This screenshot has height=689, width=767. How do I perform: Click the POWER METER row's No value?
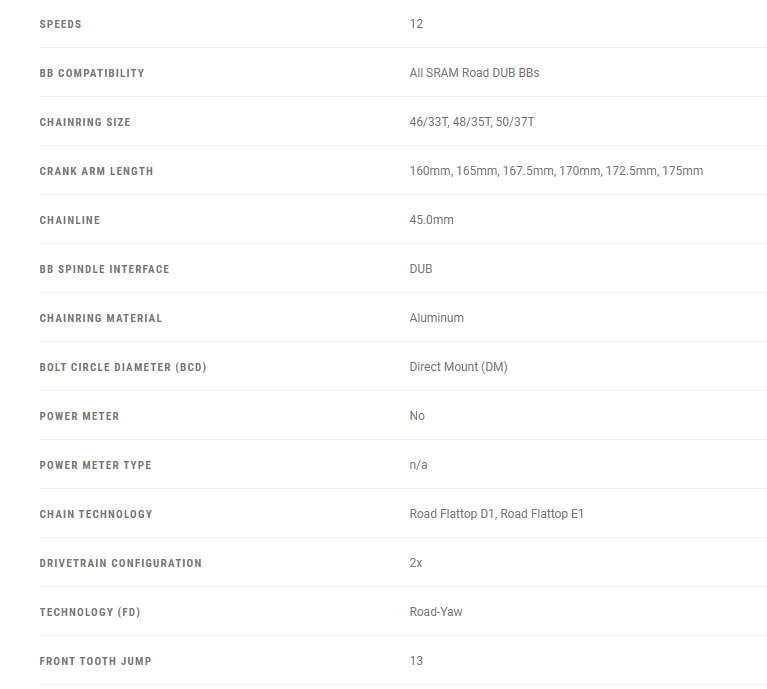(x=417, y=416)
